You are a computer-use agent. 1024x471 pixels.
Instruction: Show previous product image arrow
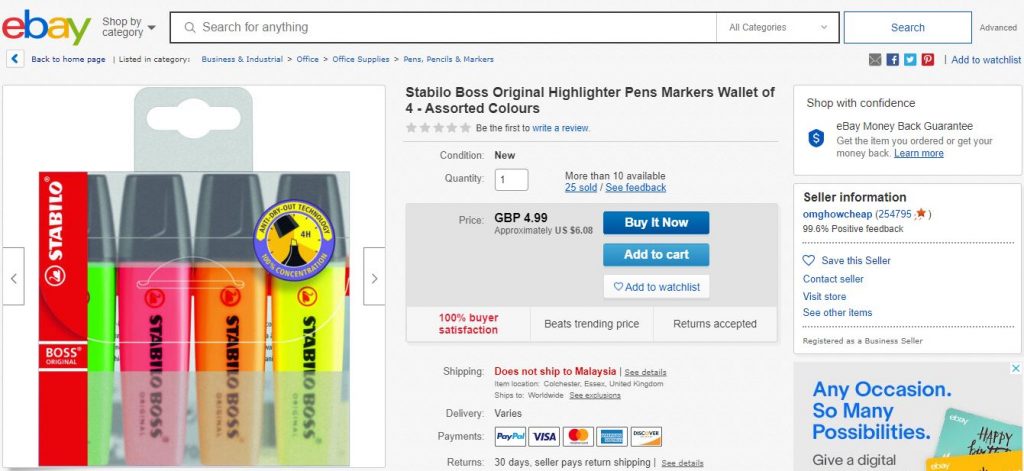pyautogui.click(x=14, y=278)
